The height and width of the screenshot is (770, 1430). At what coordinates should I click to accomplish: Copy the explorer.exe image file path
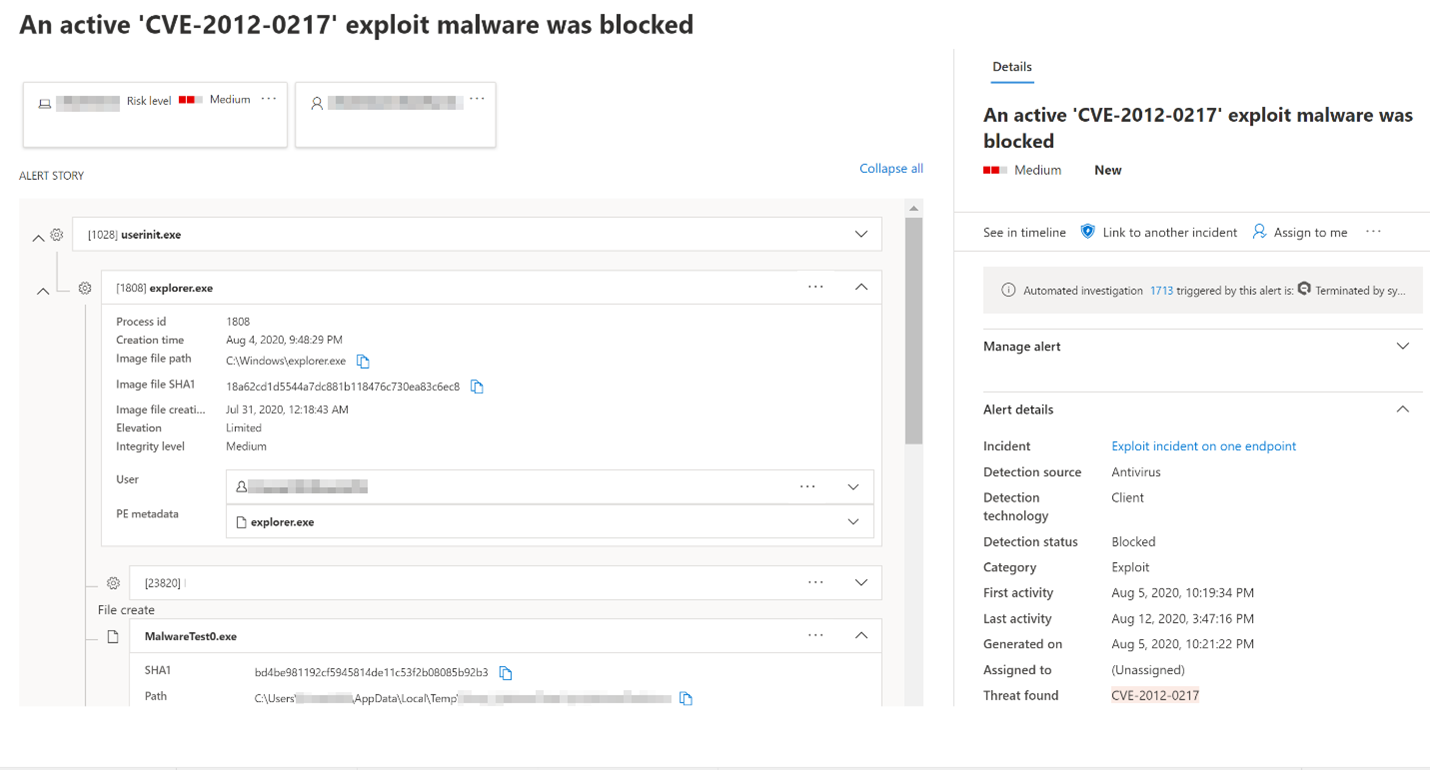[x=363, y=361]
